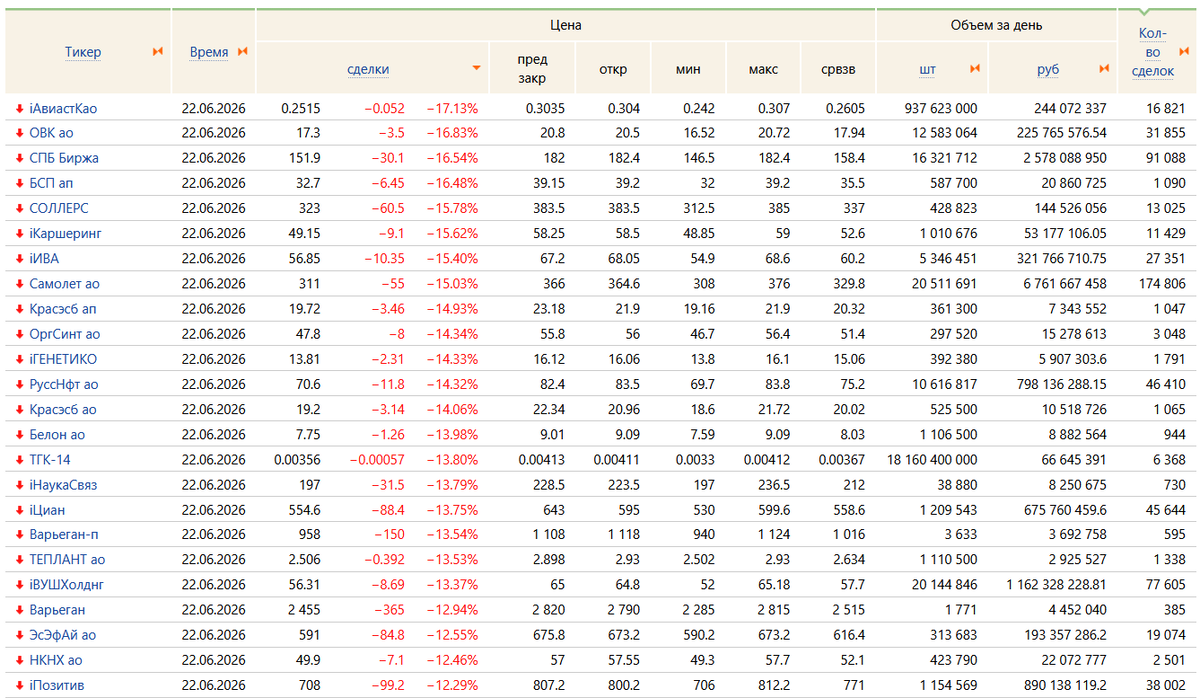Click the срвзв column header
Screen dimensions: 1200x698
(x=838, y=69)
